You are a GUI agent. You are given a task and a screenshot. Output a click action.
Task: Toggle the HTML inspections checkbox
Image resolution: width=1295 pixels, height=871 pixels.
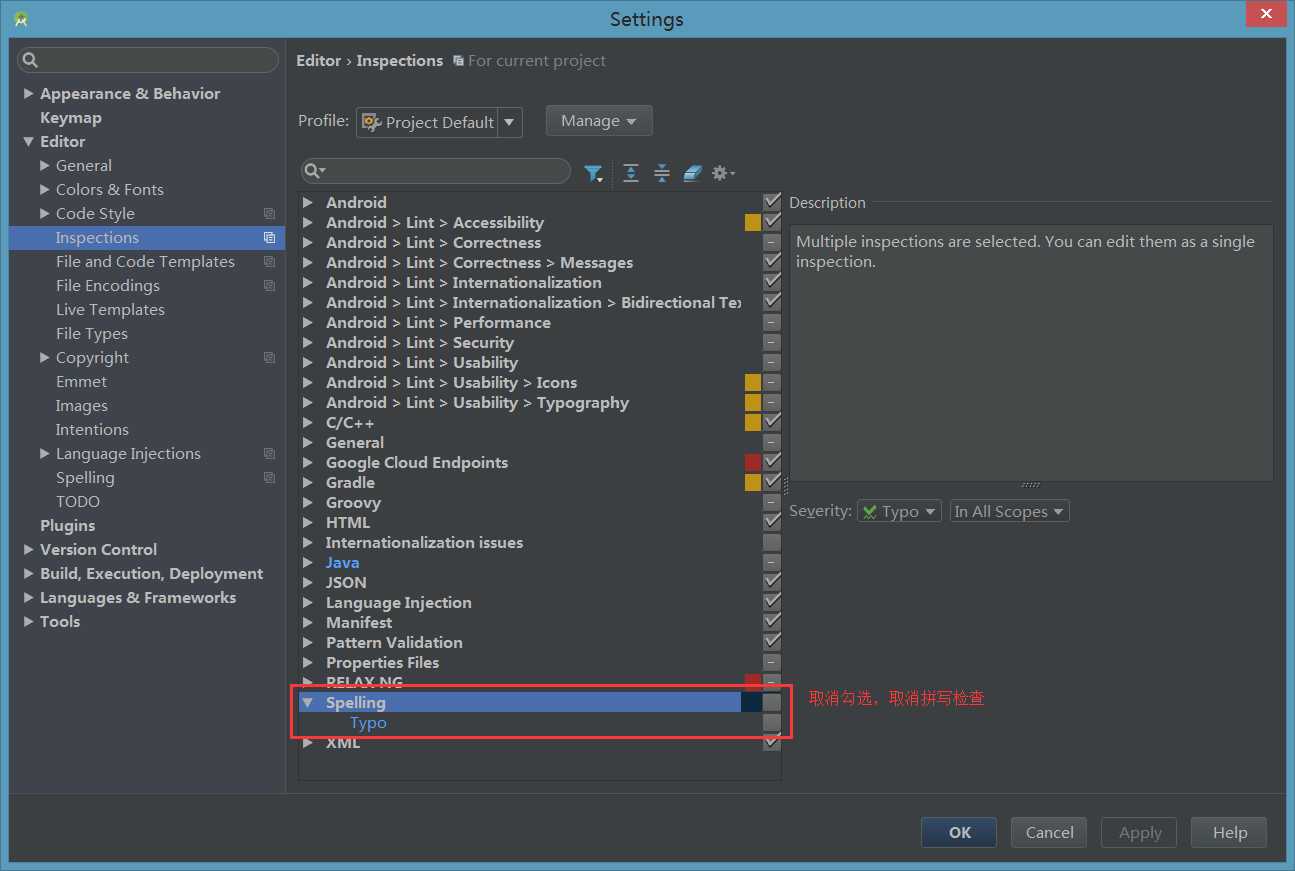click(772, 522)
